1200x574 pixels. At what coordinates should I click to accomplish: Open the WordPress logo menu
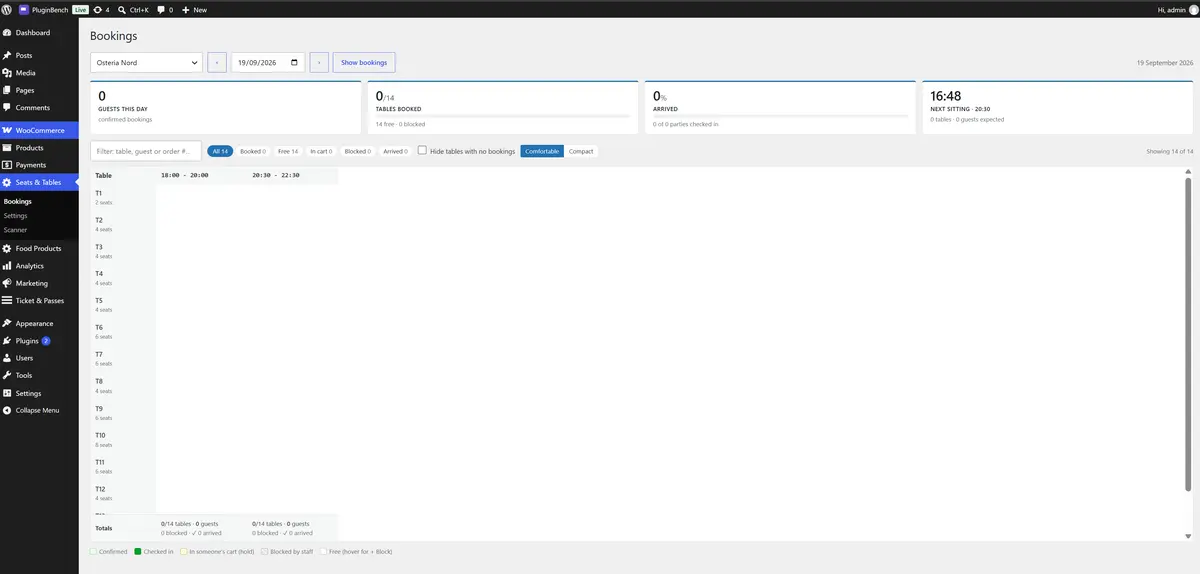tap(7, 9)
